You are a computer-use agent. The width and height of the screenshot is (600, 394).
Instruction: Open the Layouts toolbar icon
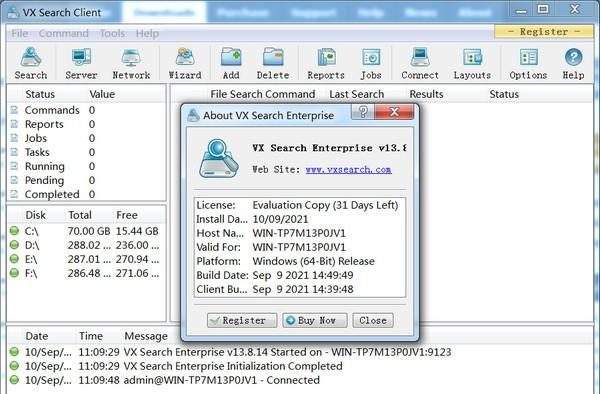pos(472,63)
